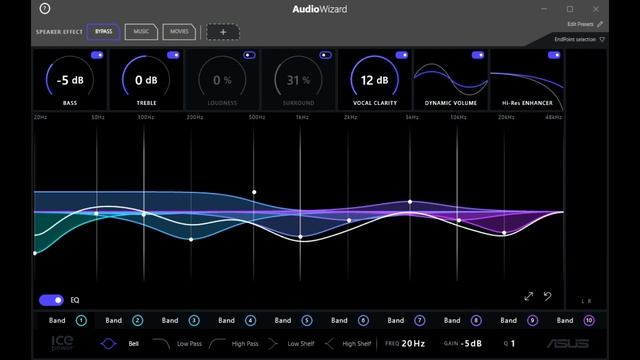Select the EQ node on the 200Hz line
The image size is (640, 360).
tap(191, 240)
